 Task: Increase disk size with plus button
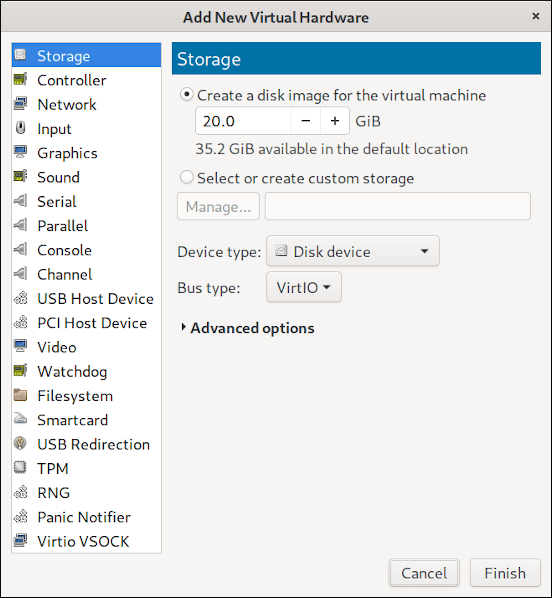(x=335, y=121)
